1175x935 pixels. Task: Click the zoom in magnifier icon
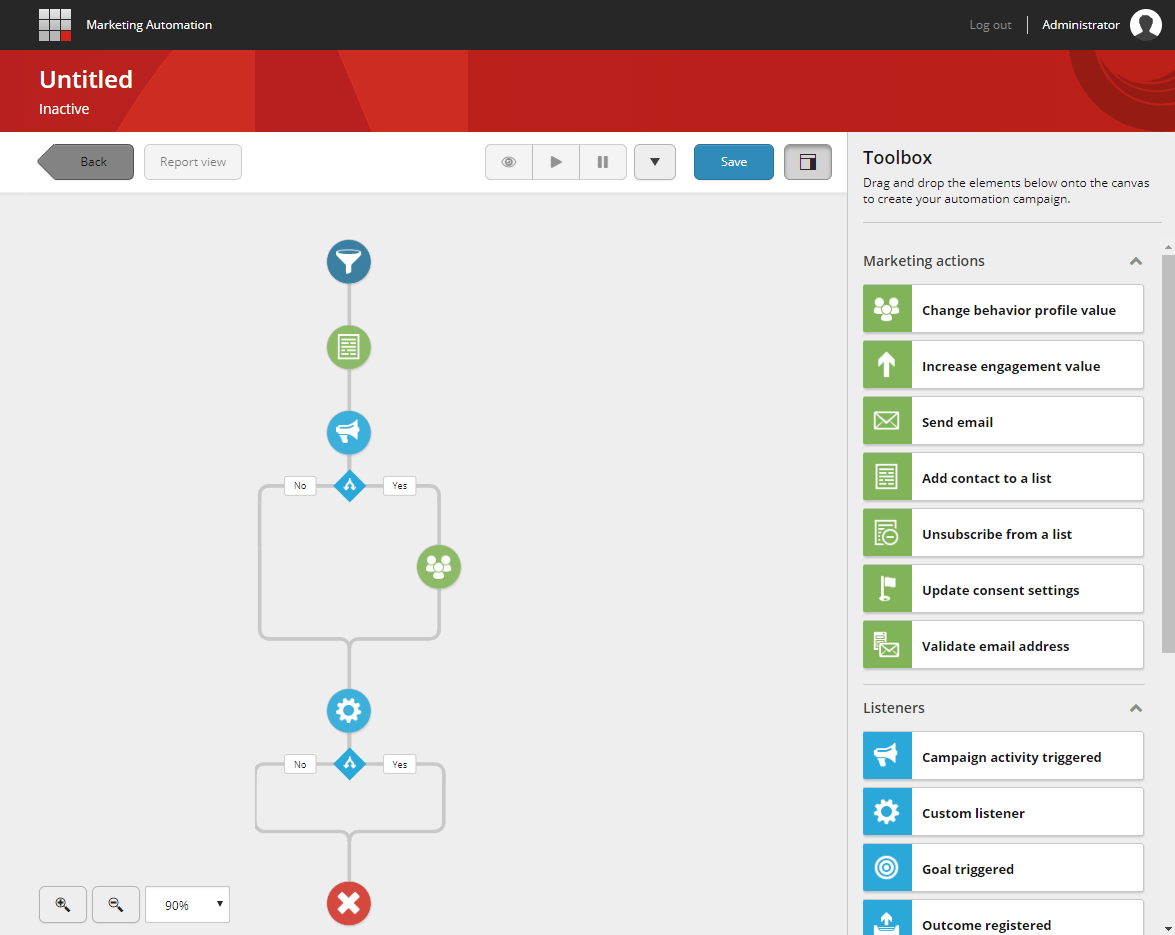click(62, 904)
